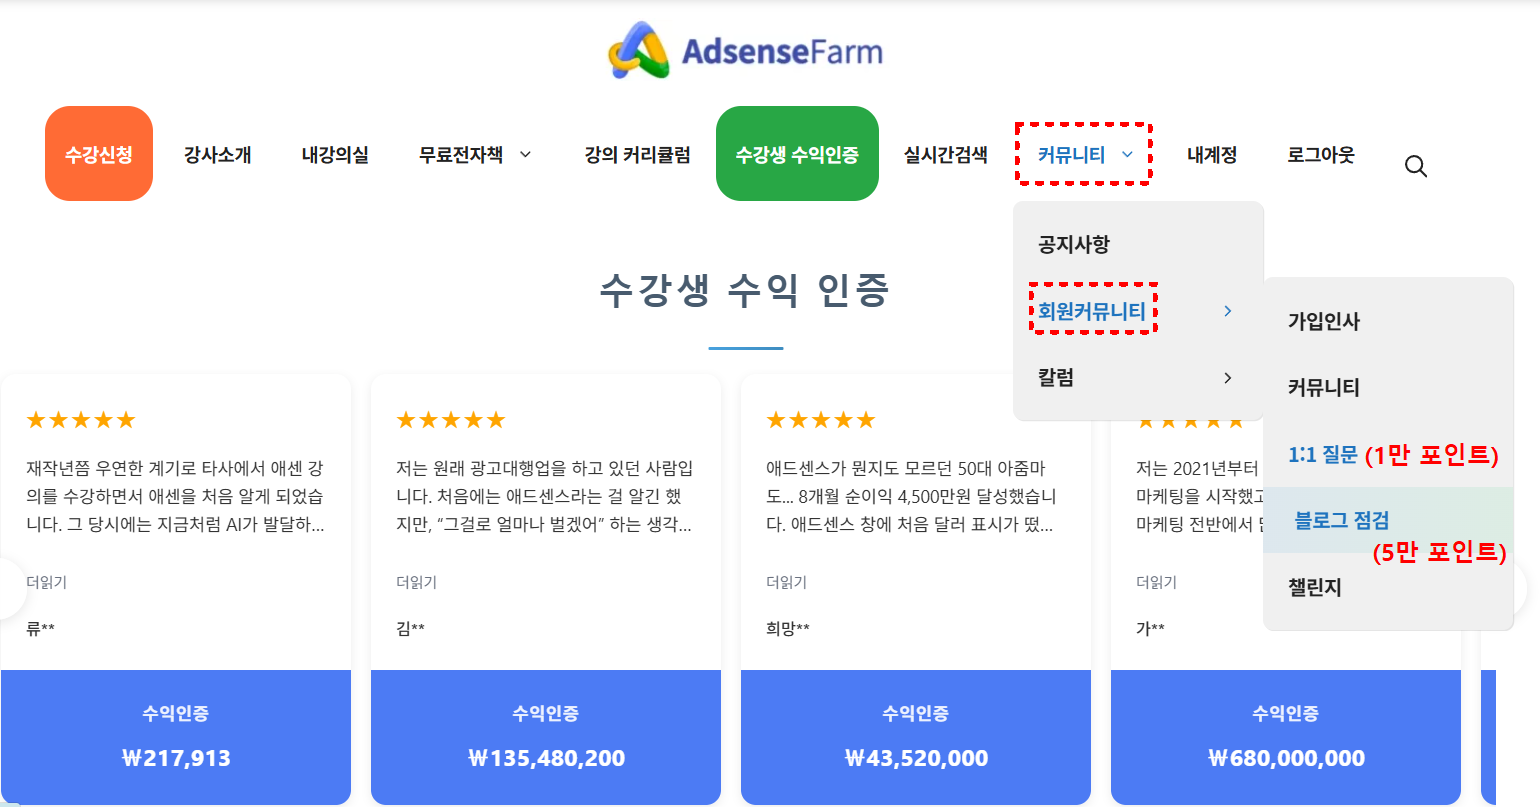The width and height of the screenshot is (1540, 807).
Task: Click the orange 수강신청 button
Action: (x=99, y=154)
